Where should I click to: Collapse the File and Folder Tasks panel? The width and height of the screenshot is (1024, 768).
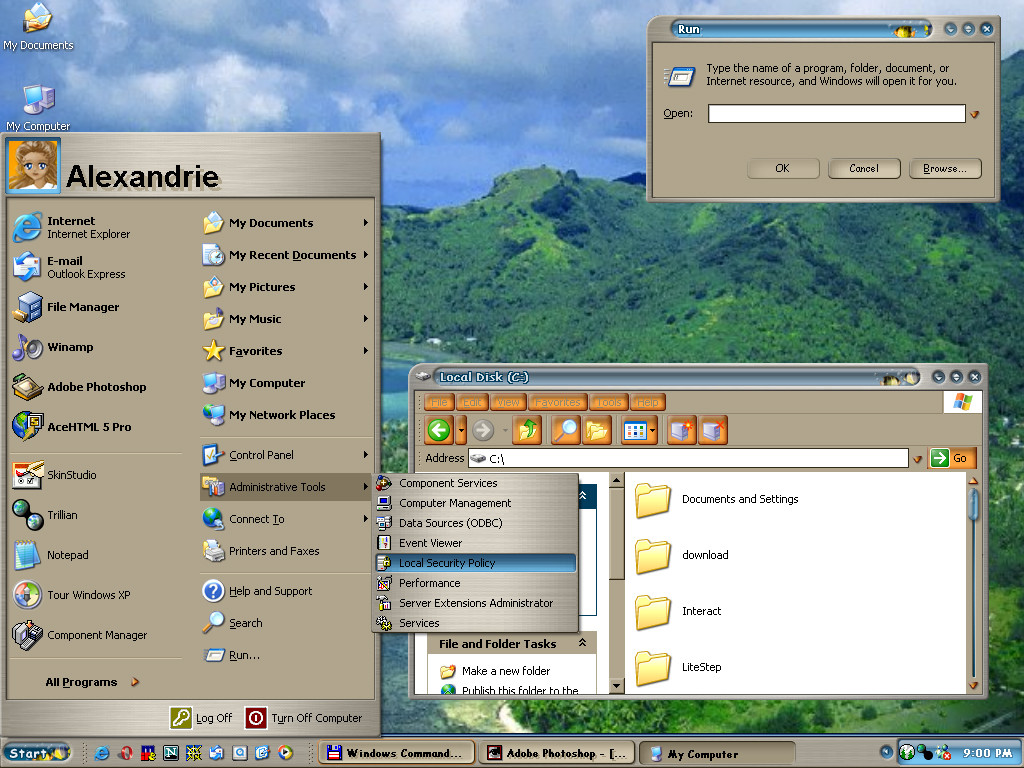[x=582, y=643]
